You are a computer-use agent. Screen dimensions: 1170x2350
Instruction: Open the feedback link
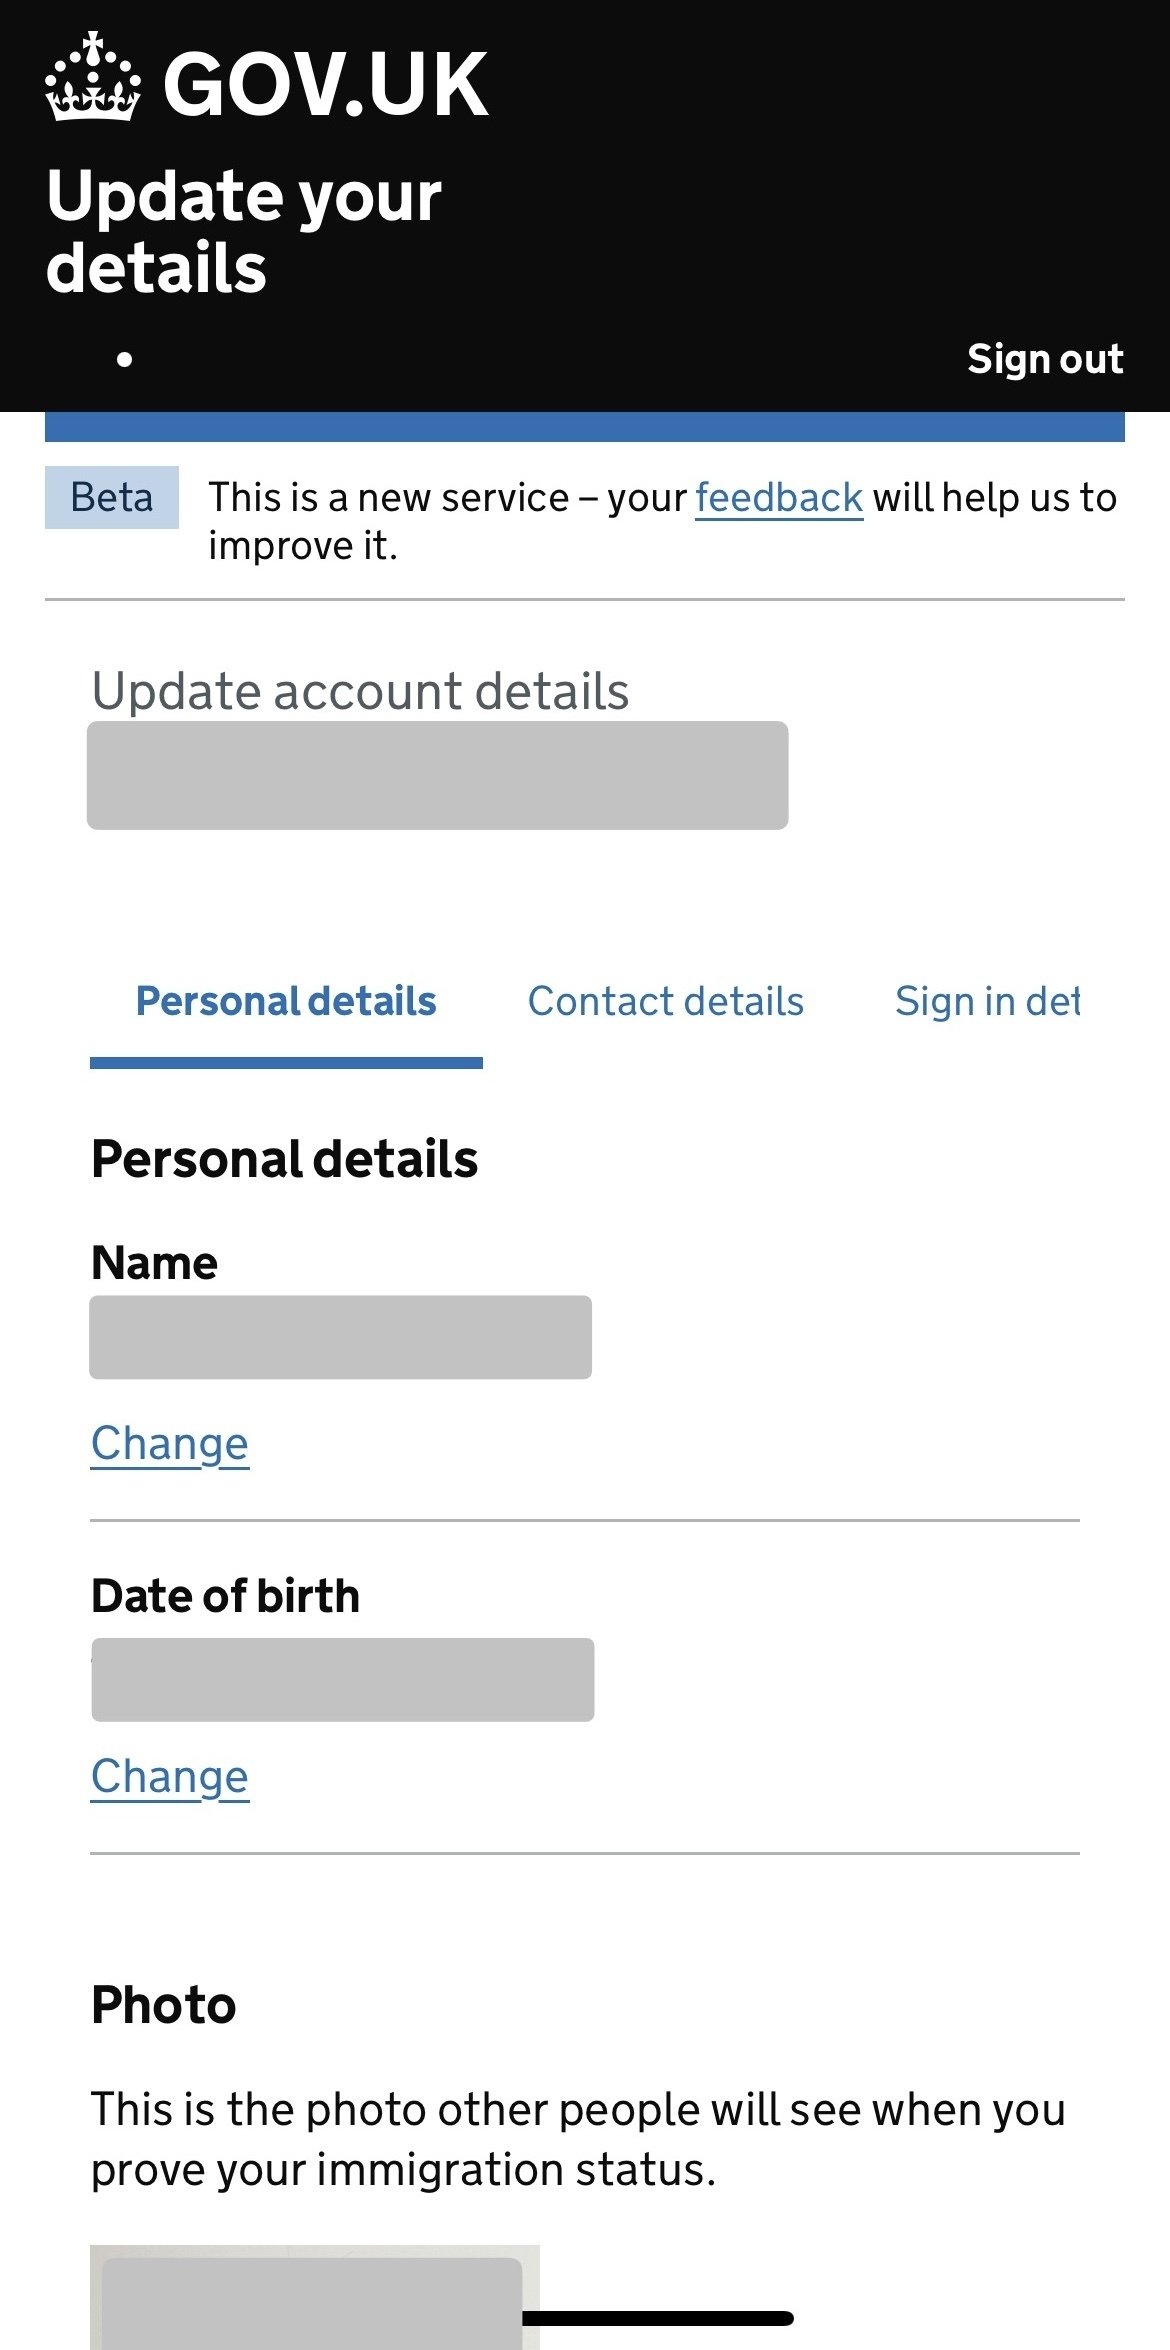pyautogui.click(x=778, y=497)
